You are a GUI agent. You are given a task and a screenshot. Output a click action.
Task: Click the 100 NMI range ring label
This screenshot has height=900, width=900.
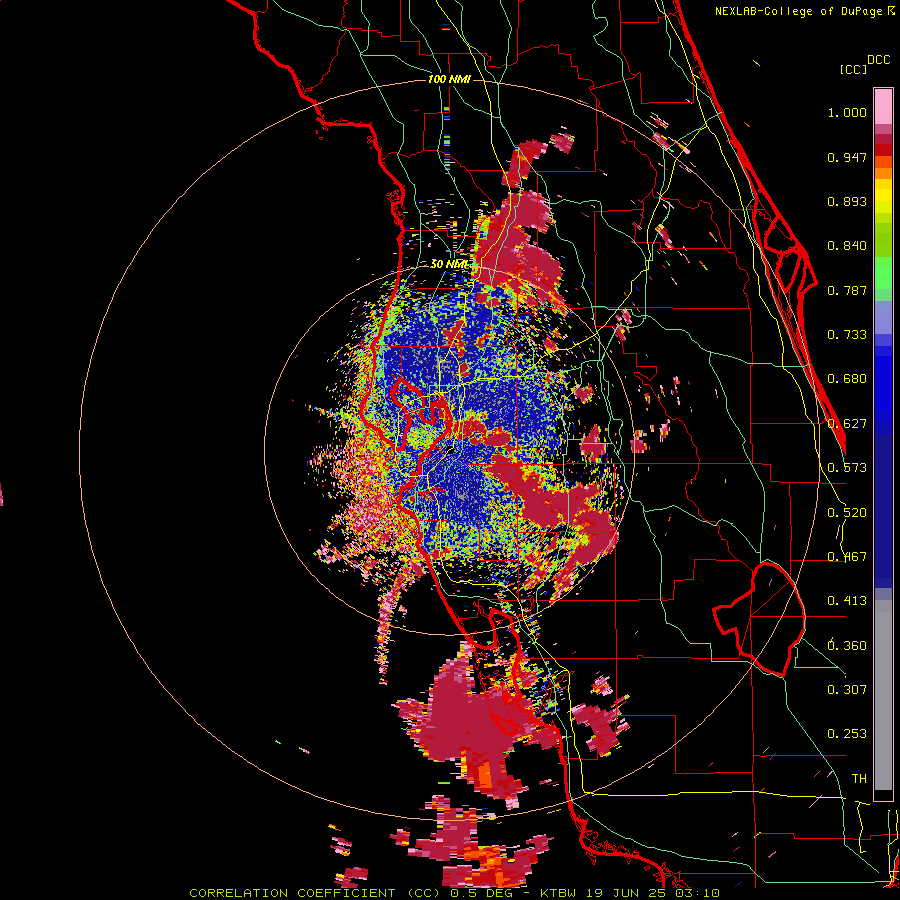pos(449,79)
